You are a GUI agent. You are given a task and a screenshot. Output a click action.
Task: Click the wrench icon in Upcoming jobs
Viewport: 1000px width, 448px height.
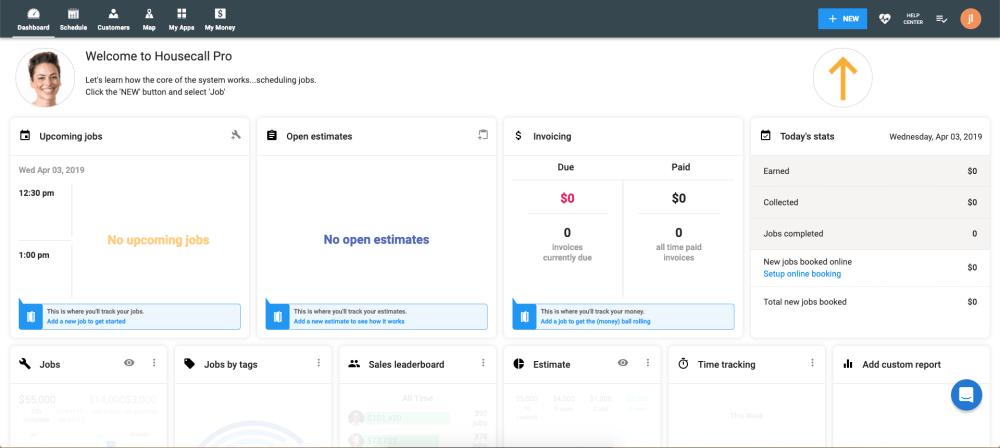coord(236,135)
